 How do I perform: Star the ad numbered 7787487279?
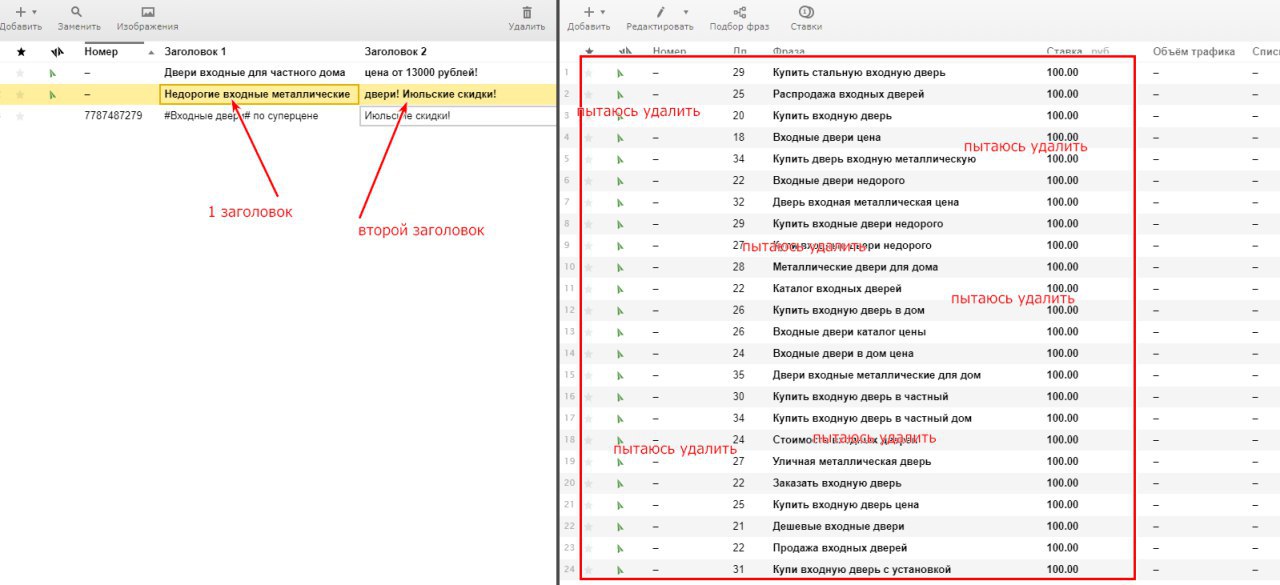tap(20, 116)
